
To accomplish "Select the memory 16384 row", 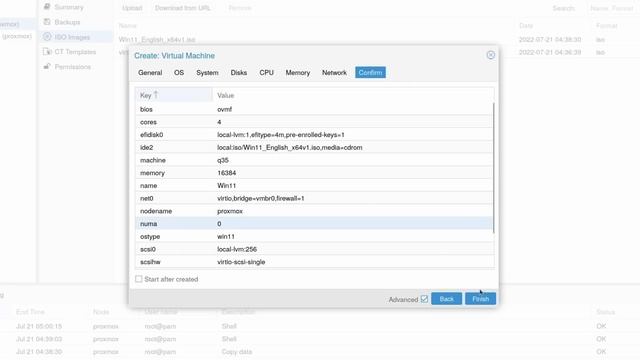I will pos(313,173).
